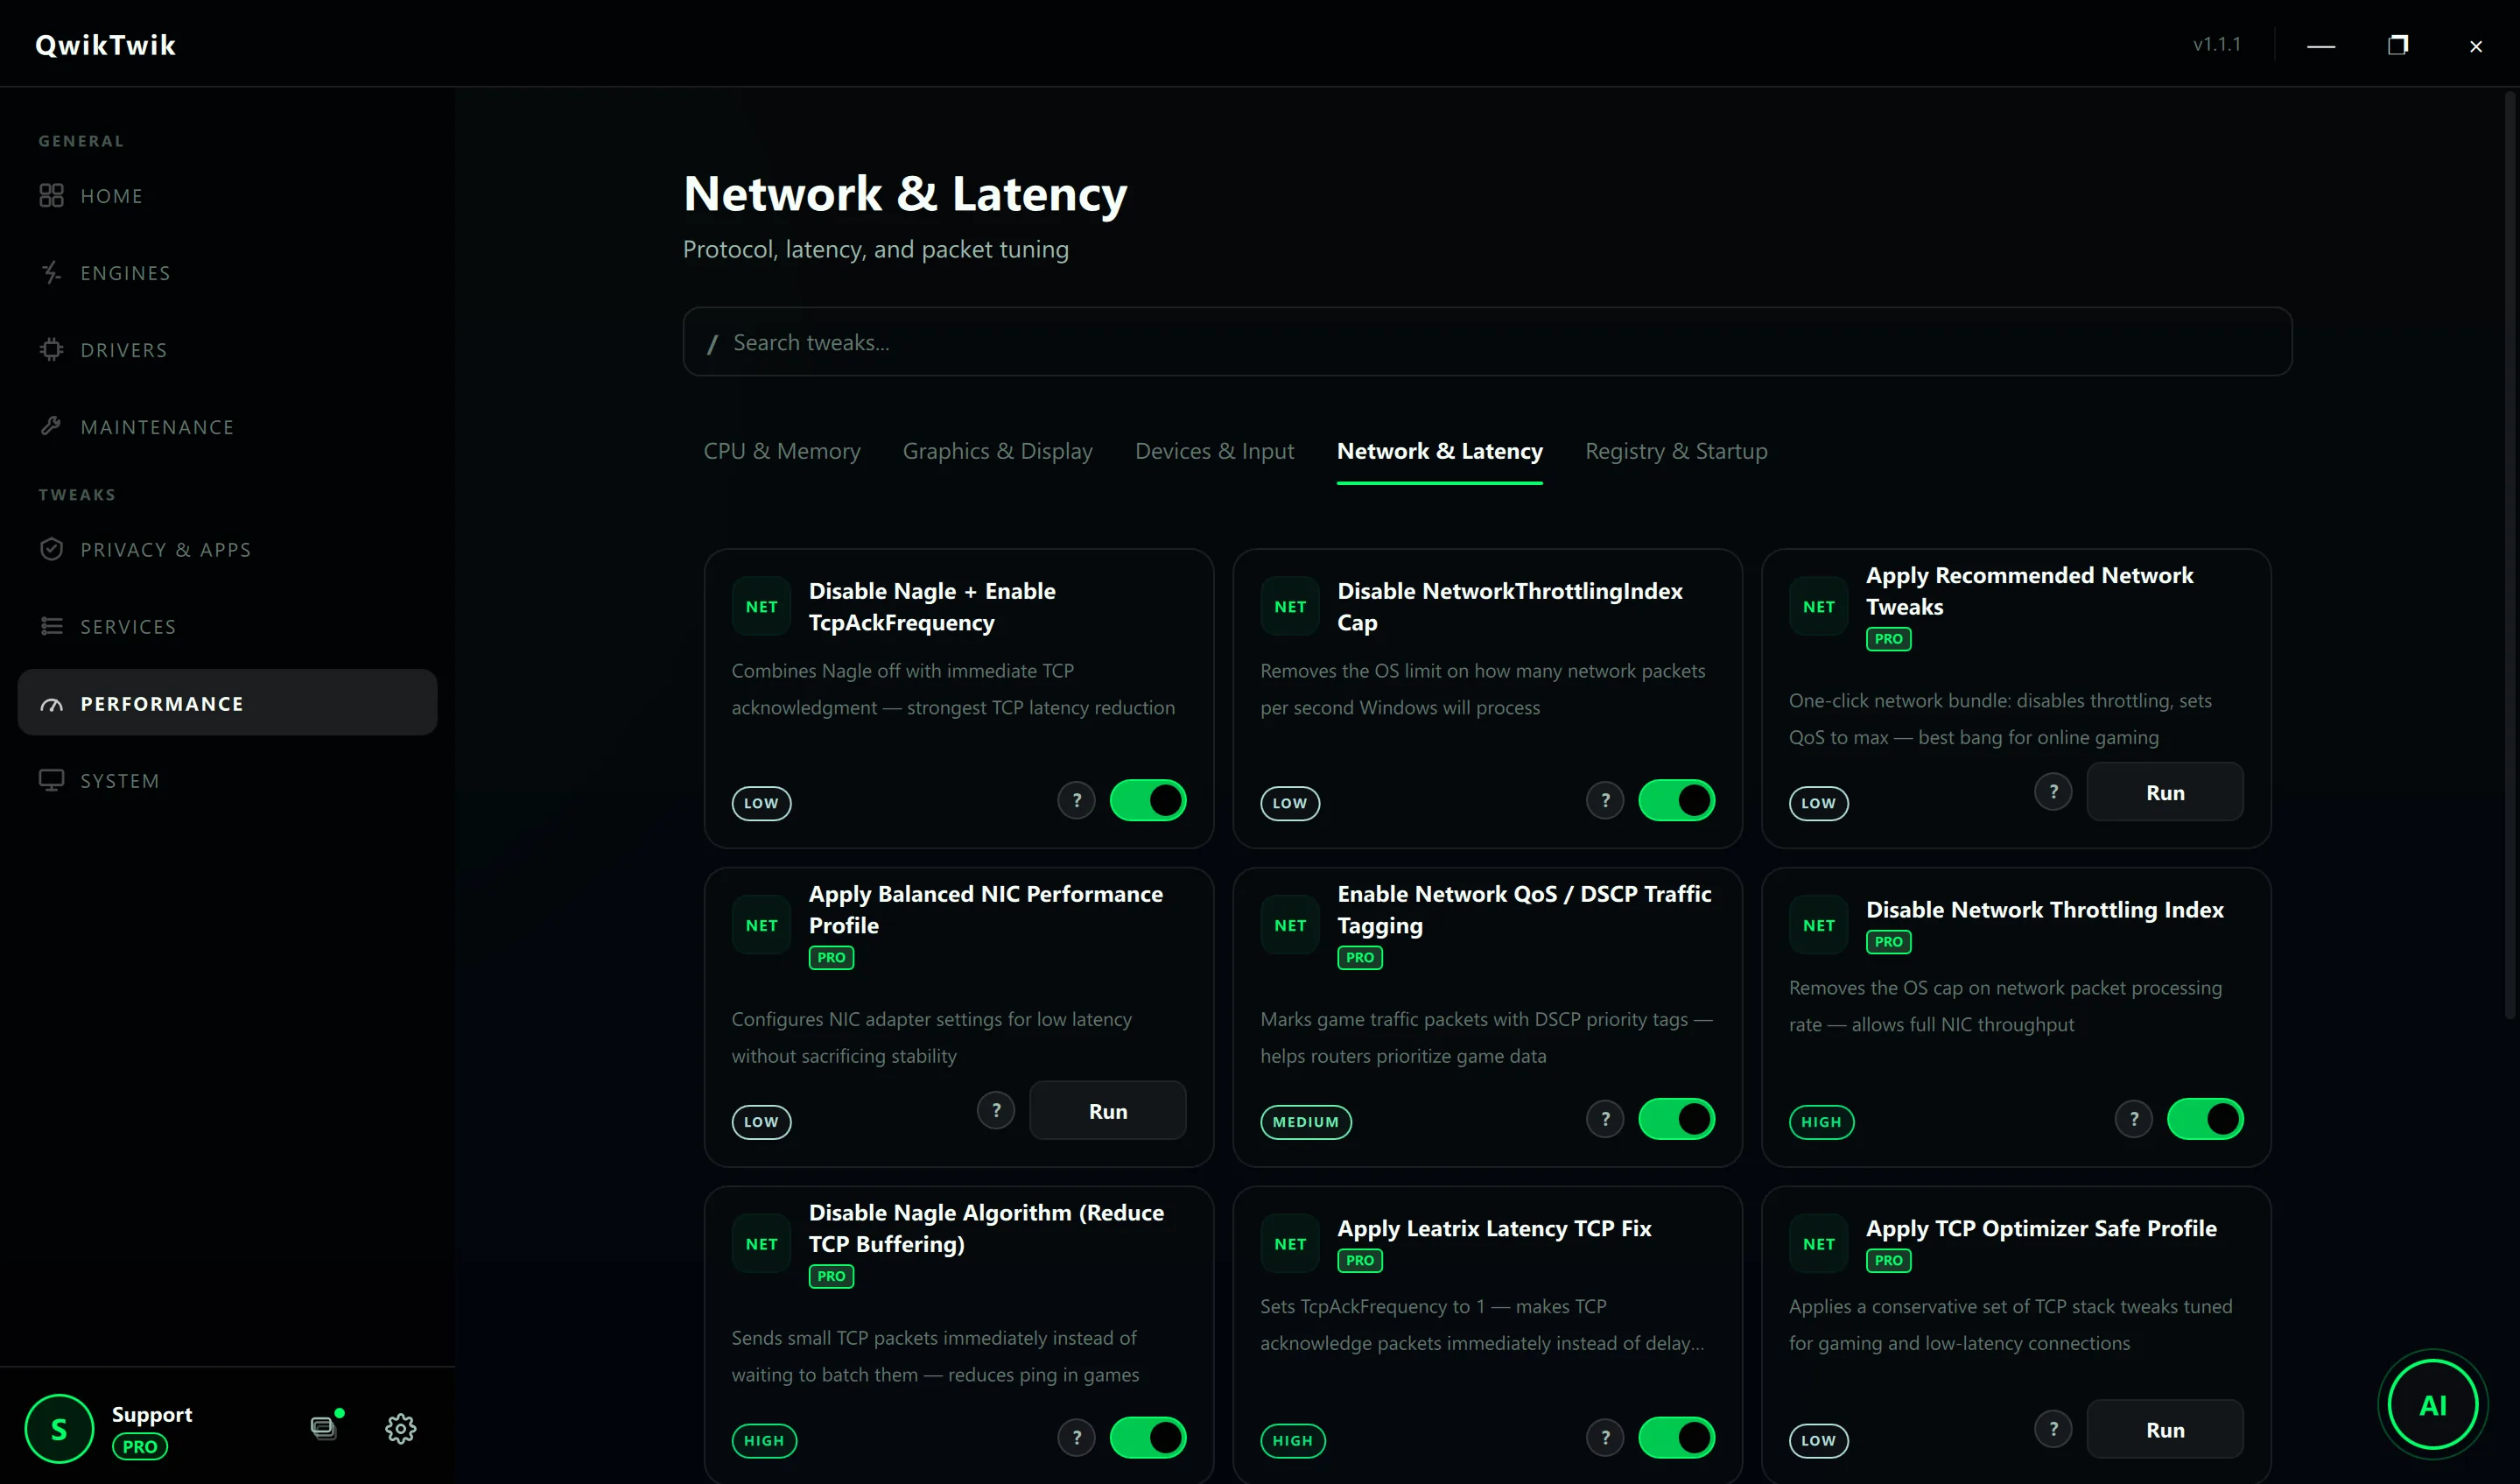Click MEDIUM risk tag on QoS card
This screenshot has height=1484, width=2520.
point(1306,1122)
